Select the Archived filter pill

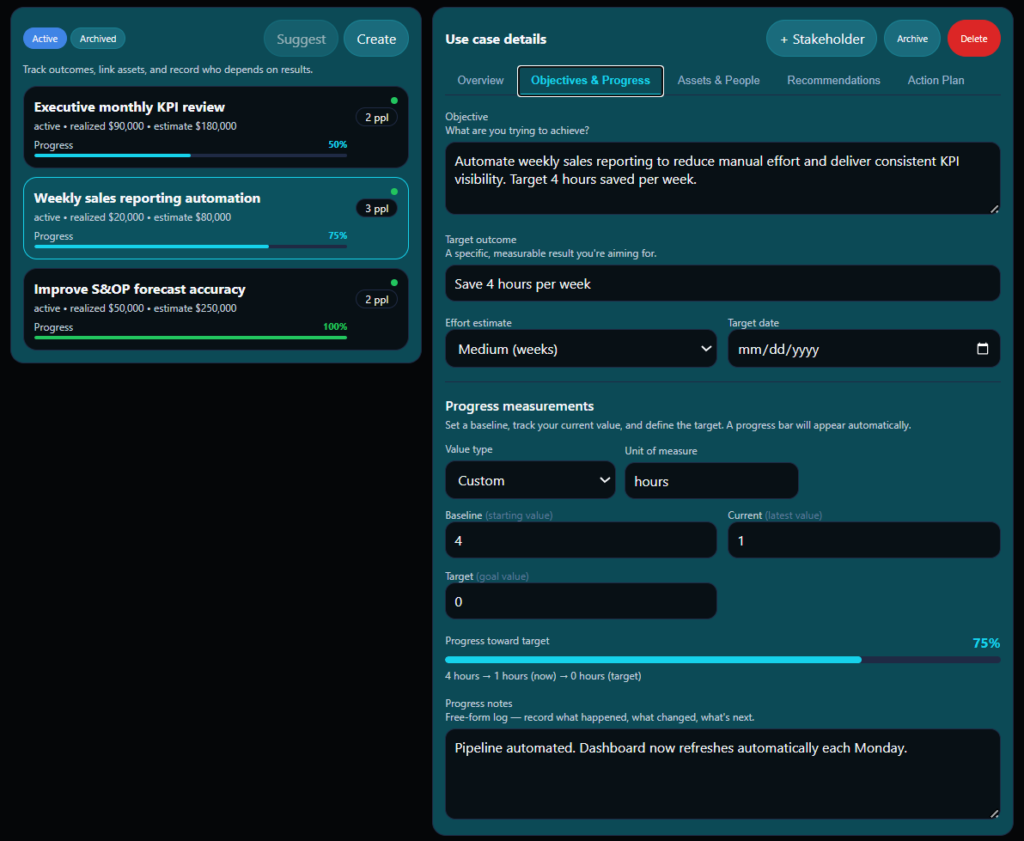pyautogui.click(x=98, y=39)
